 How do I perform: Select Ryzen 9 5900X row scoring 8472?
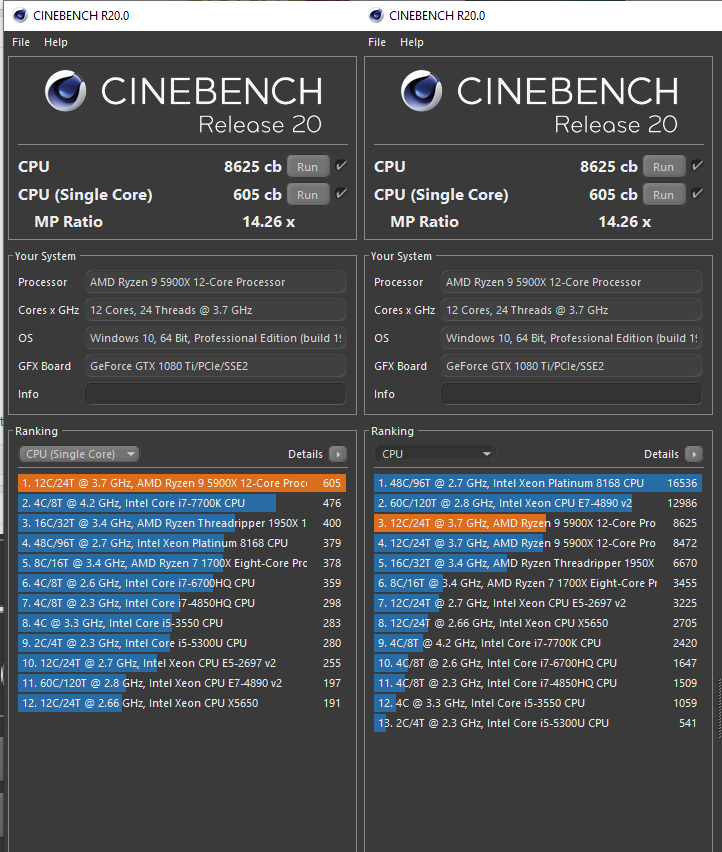coord(538,543)
